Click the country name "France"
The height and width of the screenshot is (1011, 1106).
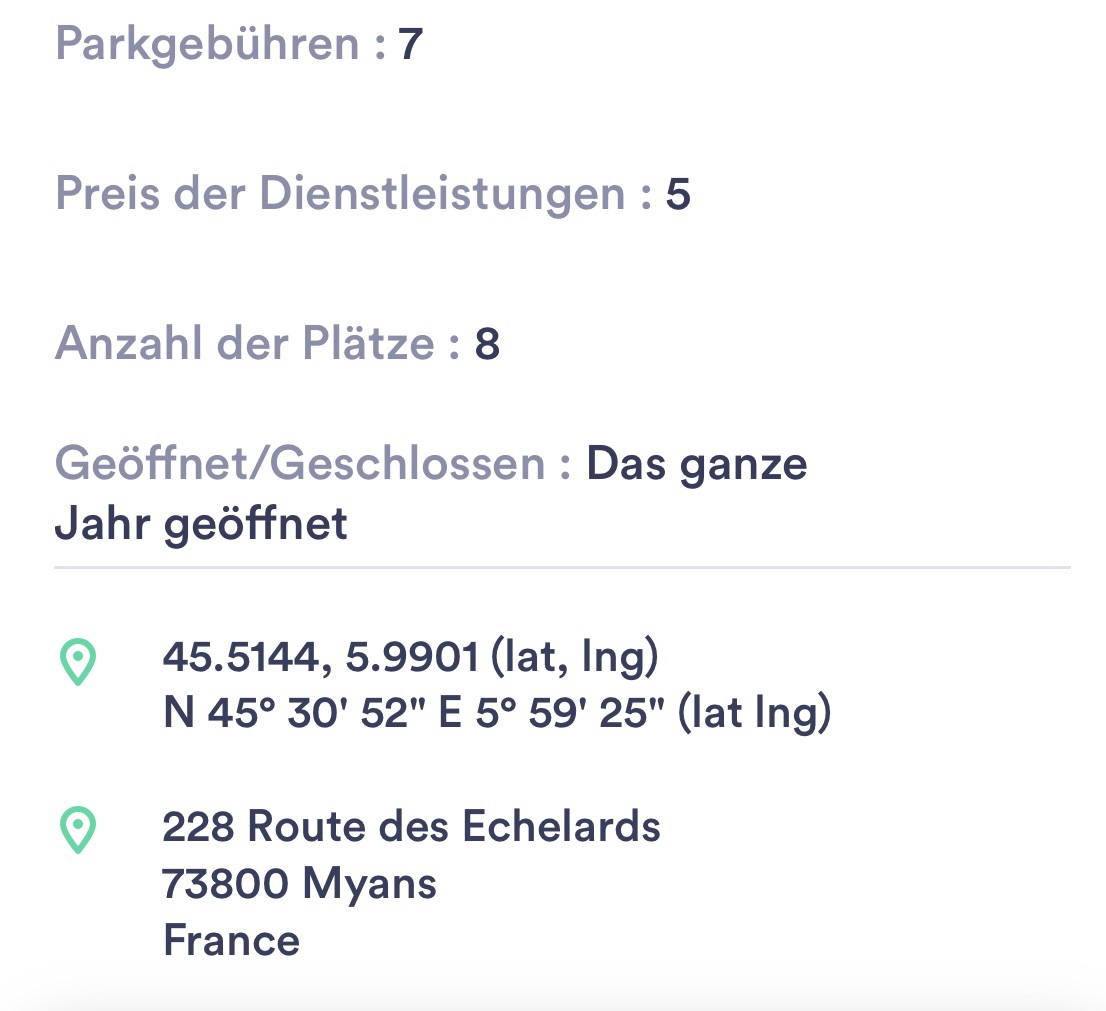click(x=231, y=940)
